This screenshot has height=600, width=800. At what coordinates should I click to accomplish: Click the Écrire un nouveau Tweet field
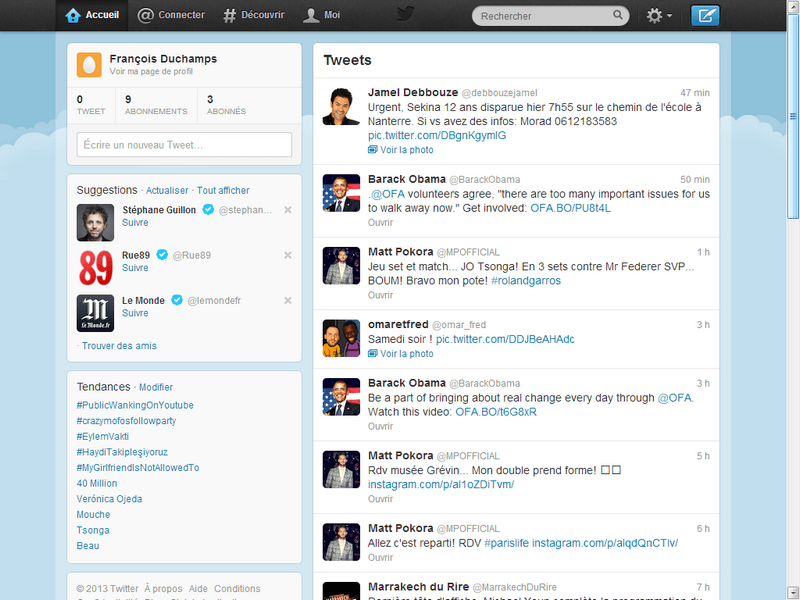(184, 145)
